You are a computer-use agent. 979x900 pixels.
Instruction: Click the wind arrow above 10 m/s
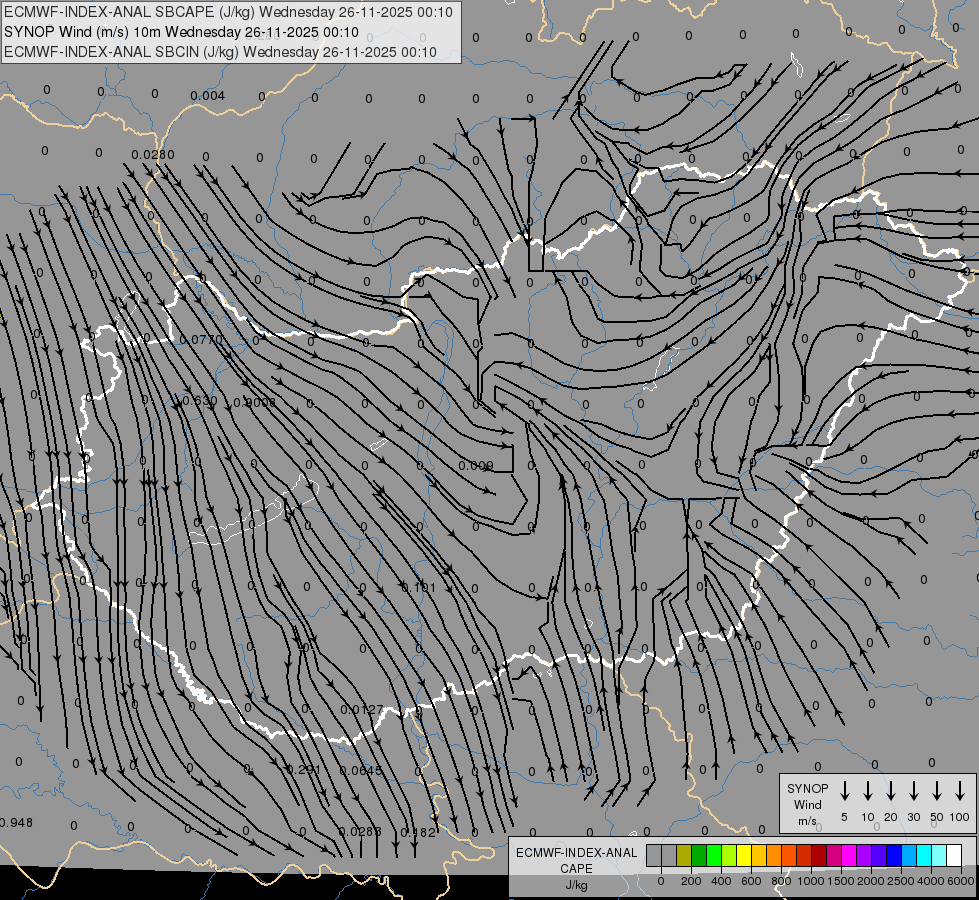[x=868, y=791]
